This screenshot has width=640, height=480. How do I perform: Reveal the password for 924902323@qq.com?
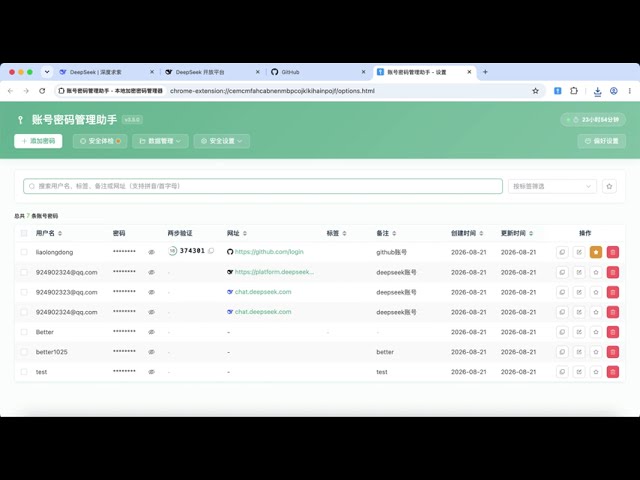tap(151, 292)
